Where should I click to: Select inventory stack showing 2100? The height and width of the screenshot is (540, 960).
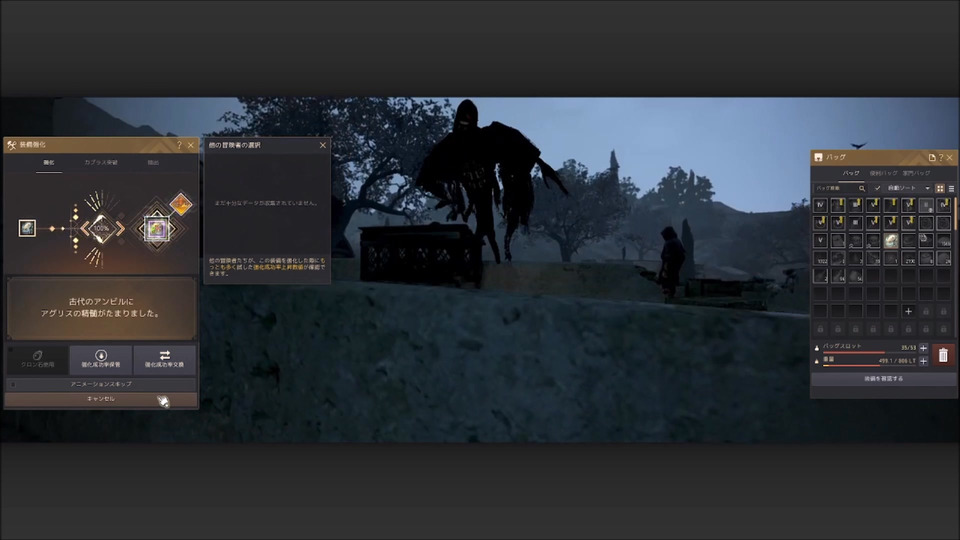click(x=909, y=258)
